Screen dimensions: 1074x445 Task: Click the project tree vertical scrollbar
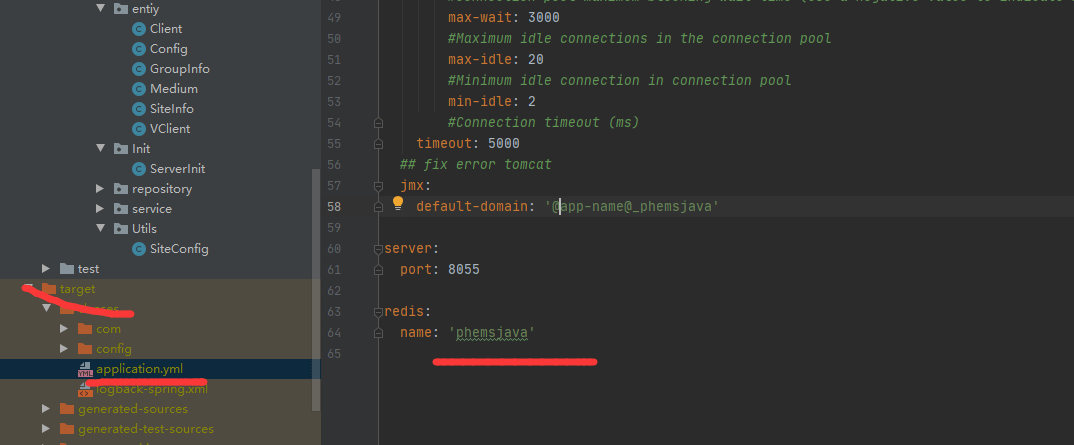point(316,290)
